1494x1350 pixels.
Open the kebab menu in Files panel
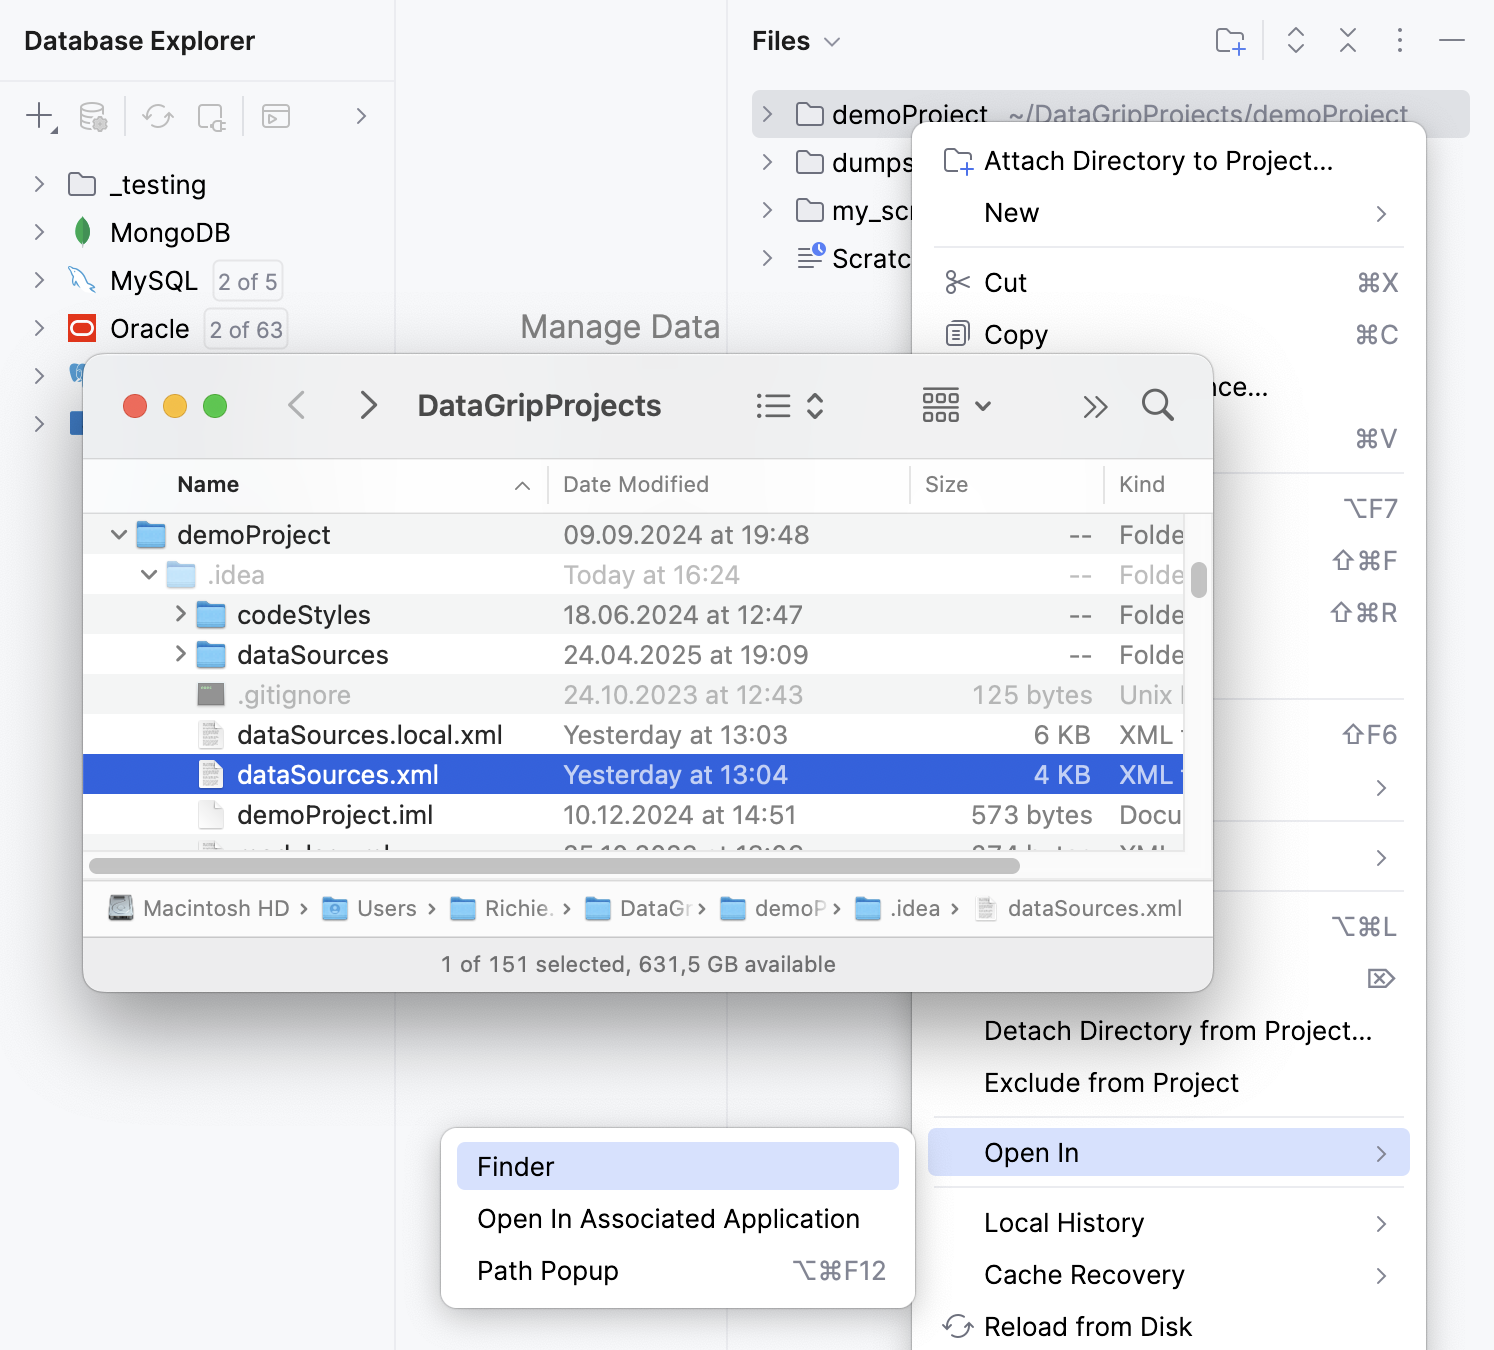[1400, 41]
